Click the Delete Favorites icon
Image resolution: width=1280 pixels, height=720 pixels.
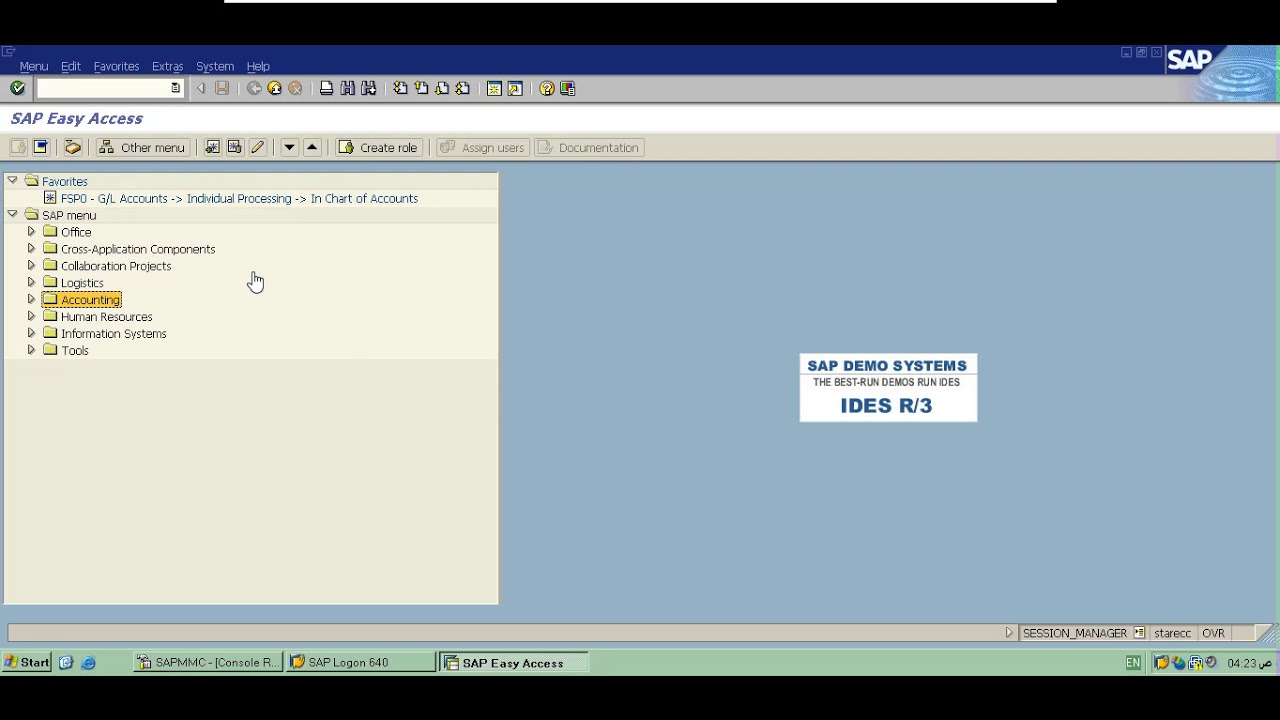tap(234, 148)
